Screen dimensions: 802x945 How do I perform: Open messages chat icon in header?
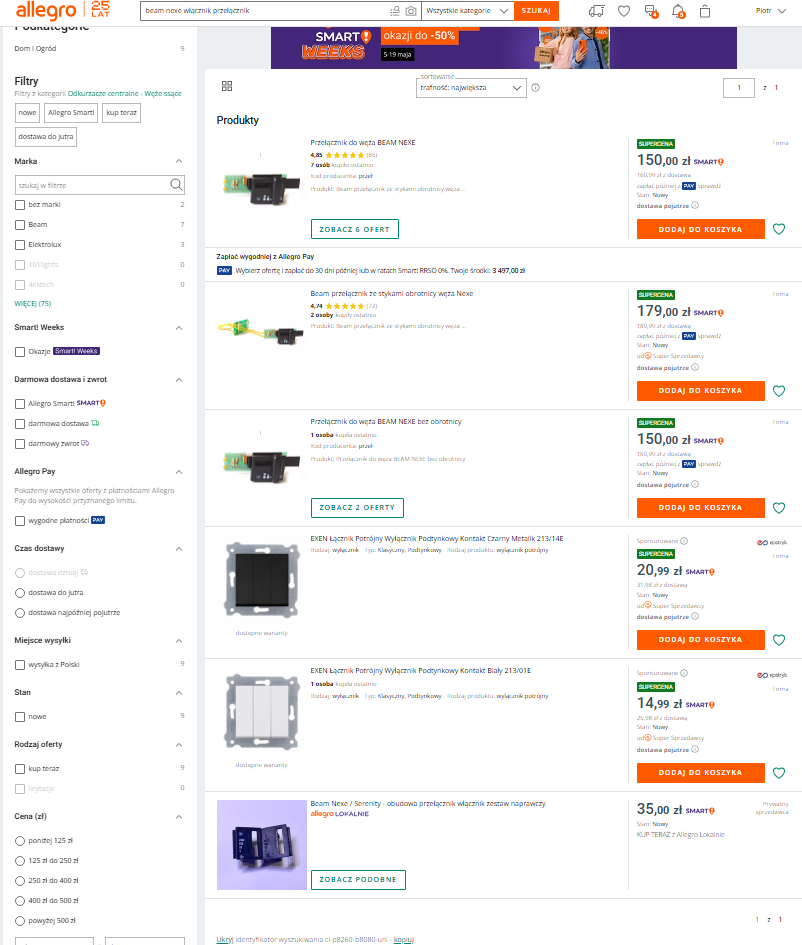(x=651, y=11)
